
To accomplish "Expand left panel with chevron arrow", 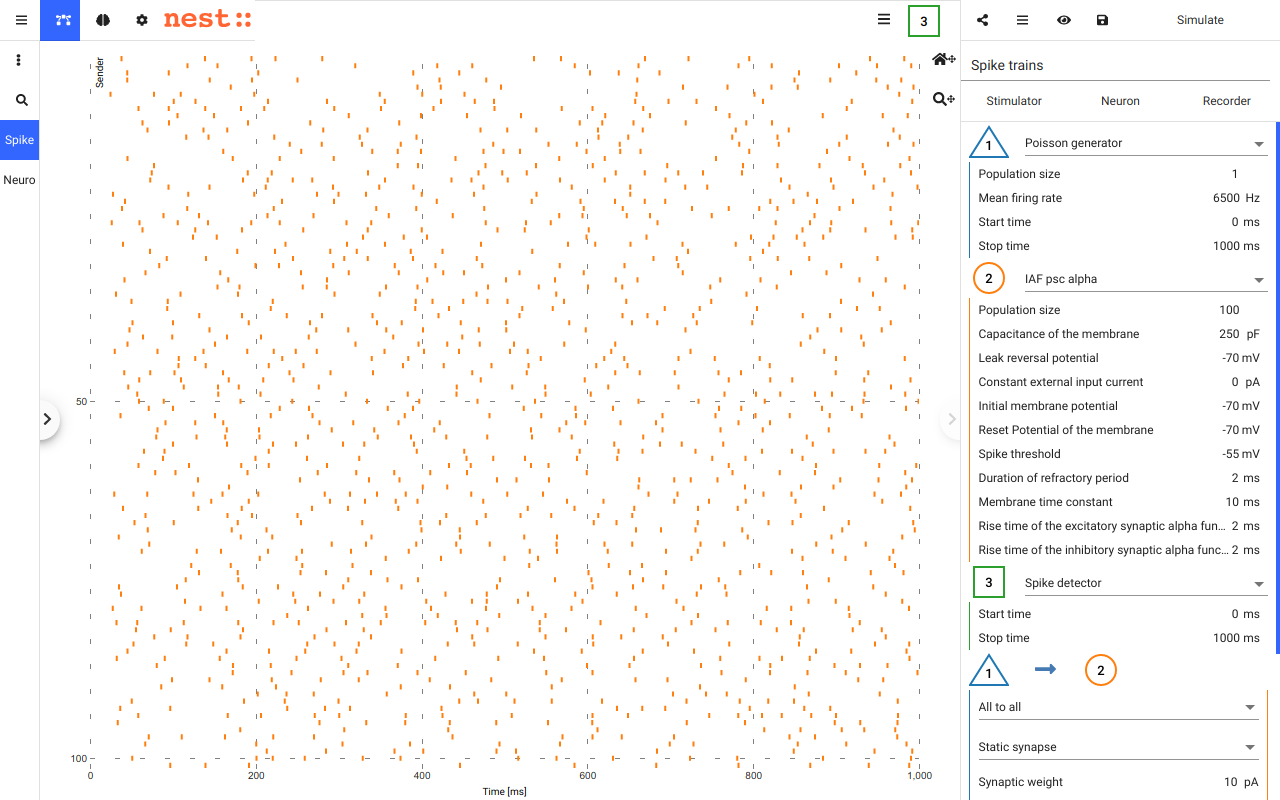I will click(x=47, y=420).
